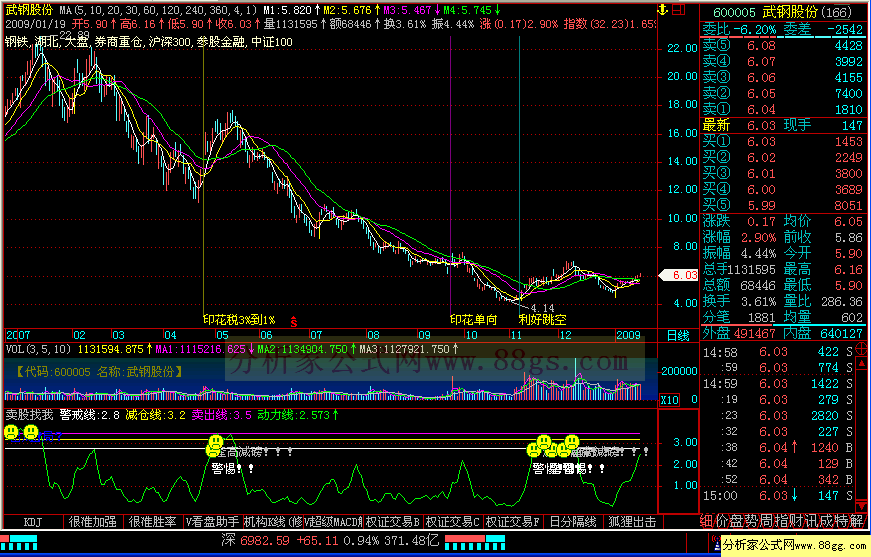Click the 卖⑤ 6.08 order book row
This screenshot has width=871, height=557.
pyautogui.click(x=783, y=46)
